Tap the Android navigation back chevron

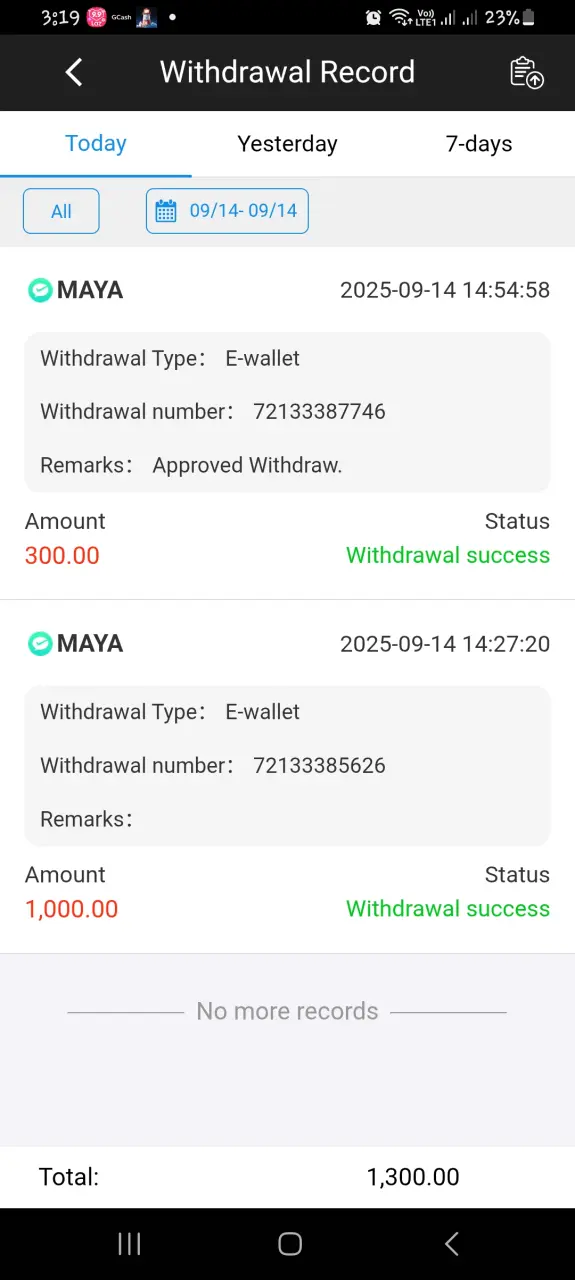click(451, 1243)
